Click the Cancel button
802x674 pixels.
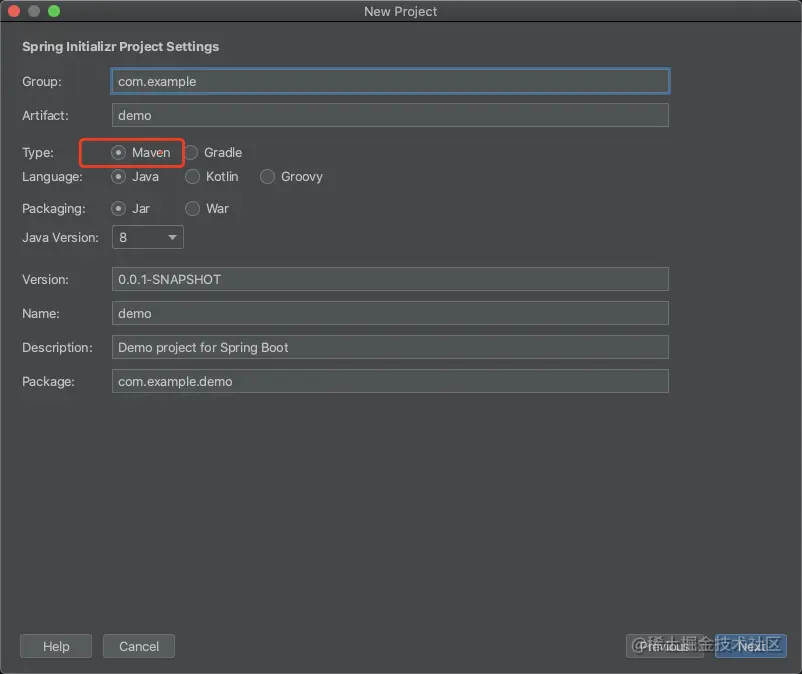[x=139, y=646]
